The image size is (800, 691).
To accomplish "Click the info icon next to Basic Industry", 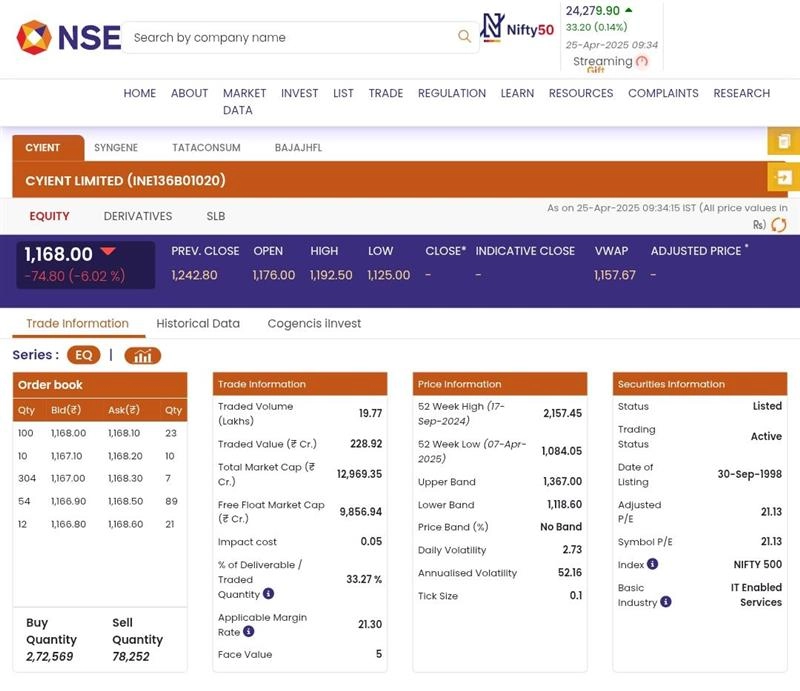I will coord(666,602).
